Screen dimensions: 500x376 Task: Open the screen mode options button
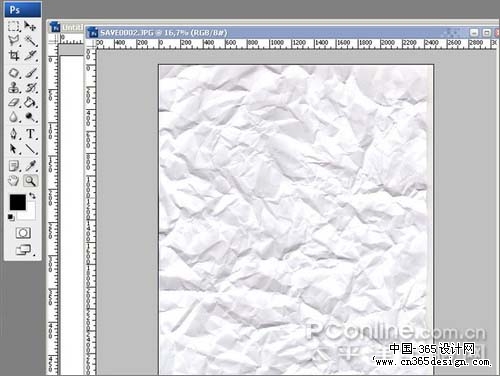click(x=24, y=250)
